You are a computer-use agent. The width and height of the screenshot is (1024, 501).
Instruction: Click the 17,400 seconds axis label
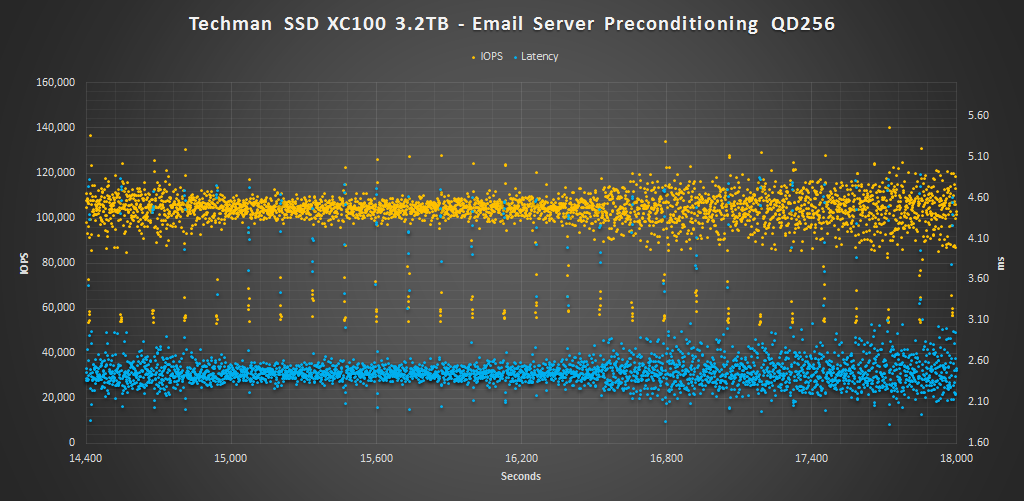pyautogui.click(x=811, y=459)
